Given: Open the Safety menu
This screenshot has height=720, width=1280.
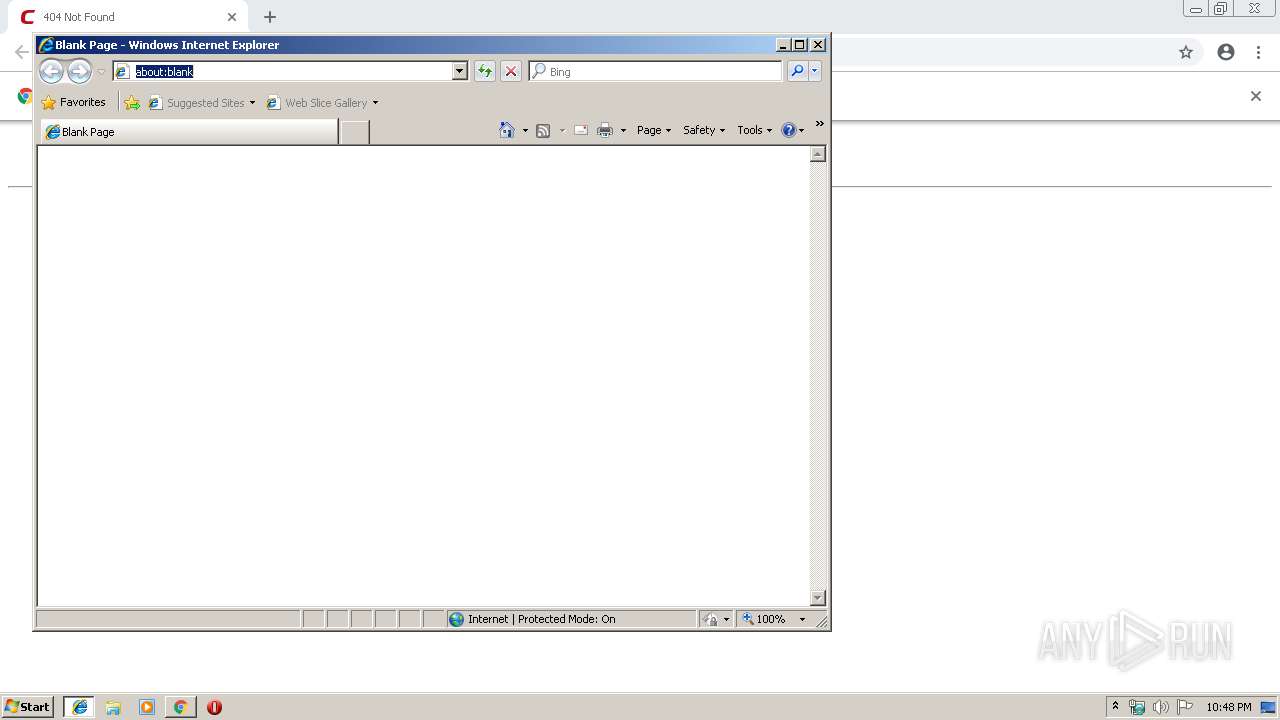Looking at the screenshot, I should point(704,130).
